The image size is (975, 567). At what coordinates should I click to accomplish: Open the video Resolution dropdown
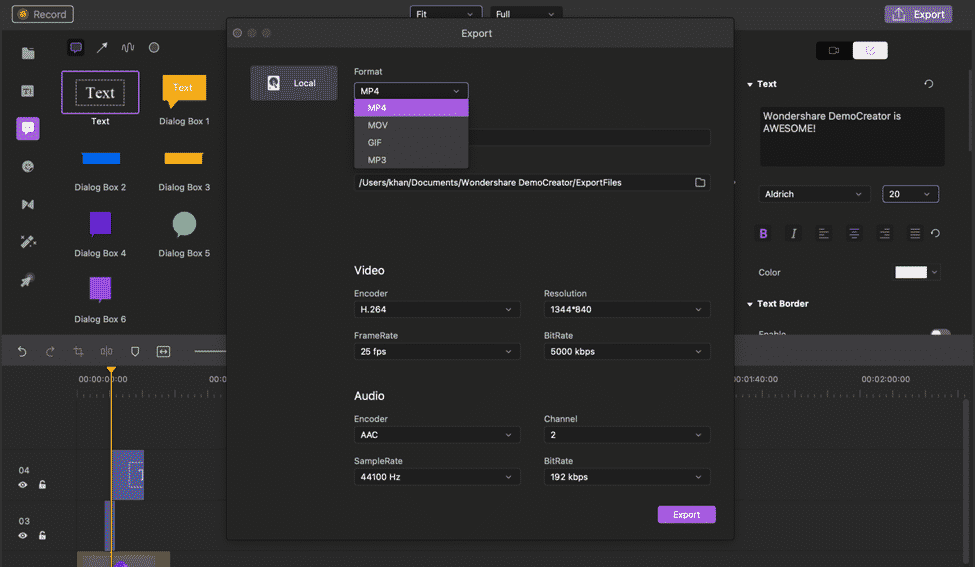626,310
